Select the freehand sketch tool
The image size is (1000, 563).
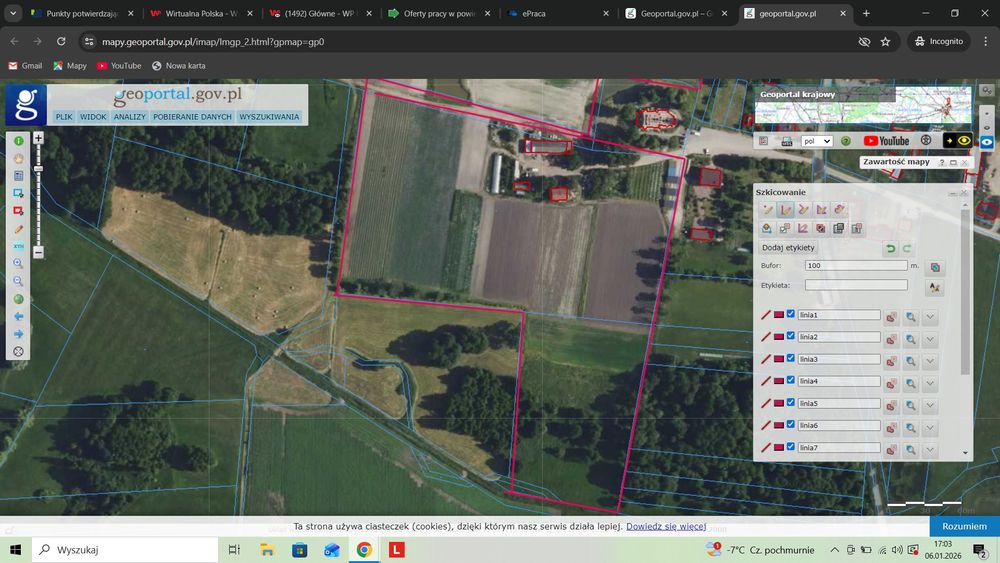[839, 210]
